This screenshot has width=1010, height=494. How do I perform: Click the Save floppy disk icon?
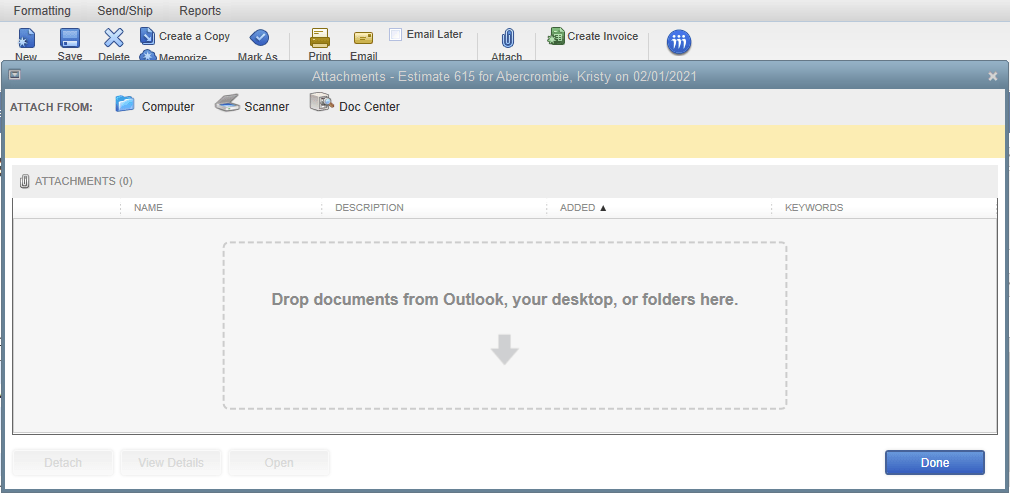click(70, 39)
